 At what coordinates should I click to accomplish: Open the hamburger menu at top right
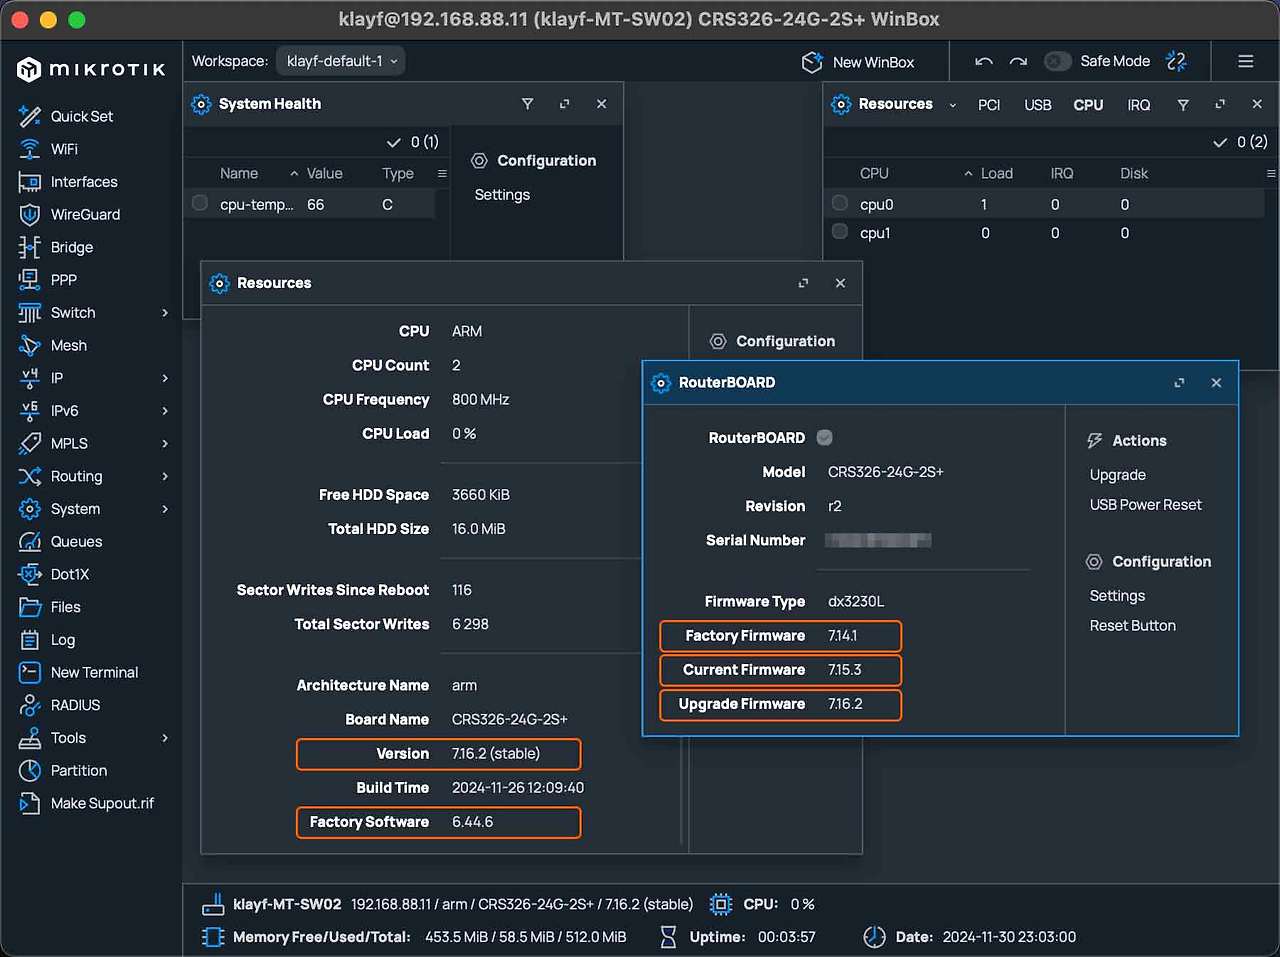click(x=1246, y=61)
